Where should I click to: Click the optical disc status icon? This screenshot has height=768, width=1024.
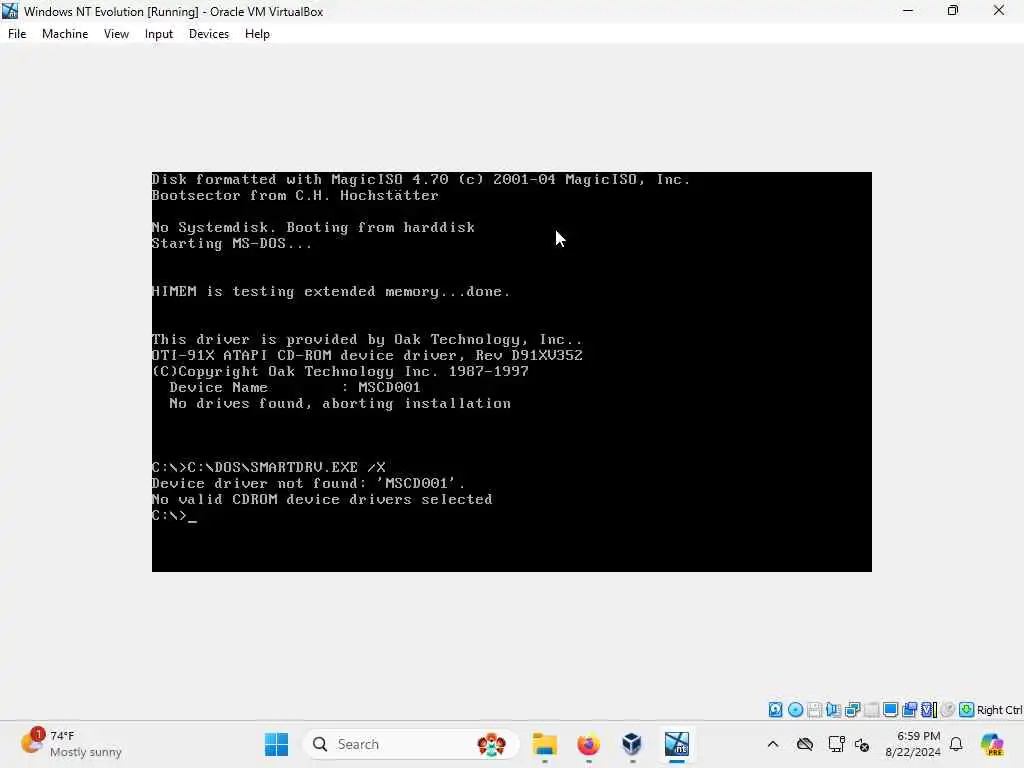coord(795,710)
